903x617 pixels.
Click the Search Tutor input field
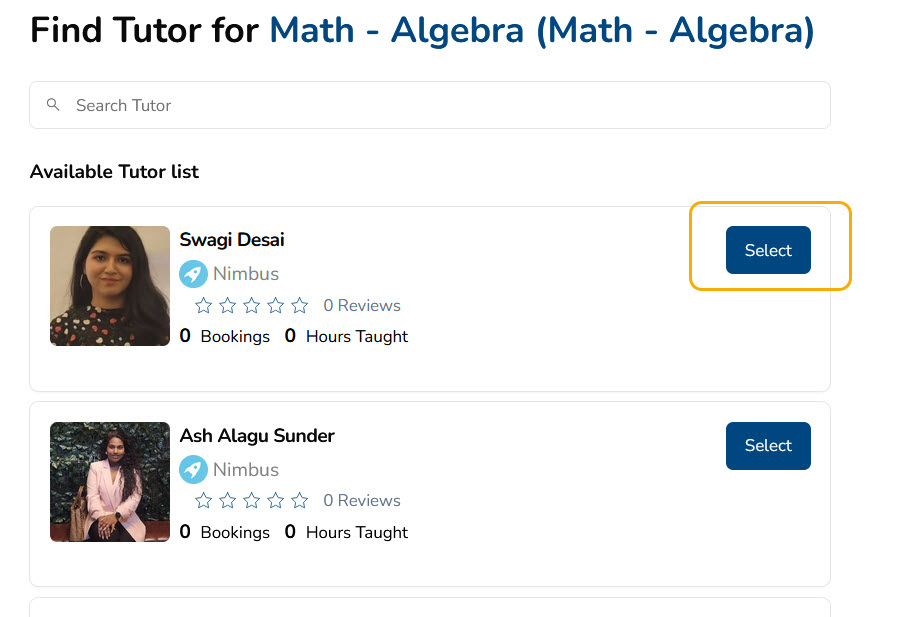[x=430, y=105]
